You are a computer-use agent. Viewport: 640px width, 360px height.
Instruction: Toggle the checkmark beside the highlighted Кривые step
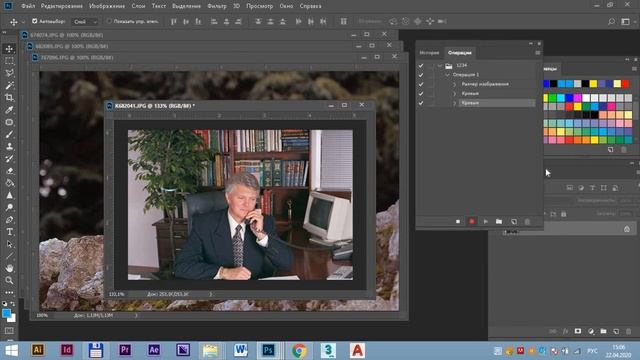click(421, 103)
